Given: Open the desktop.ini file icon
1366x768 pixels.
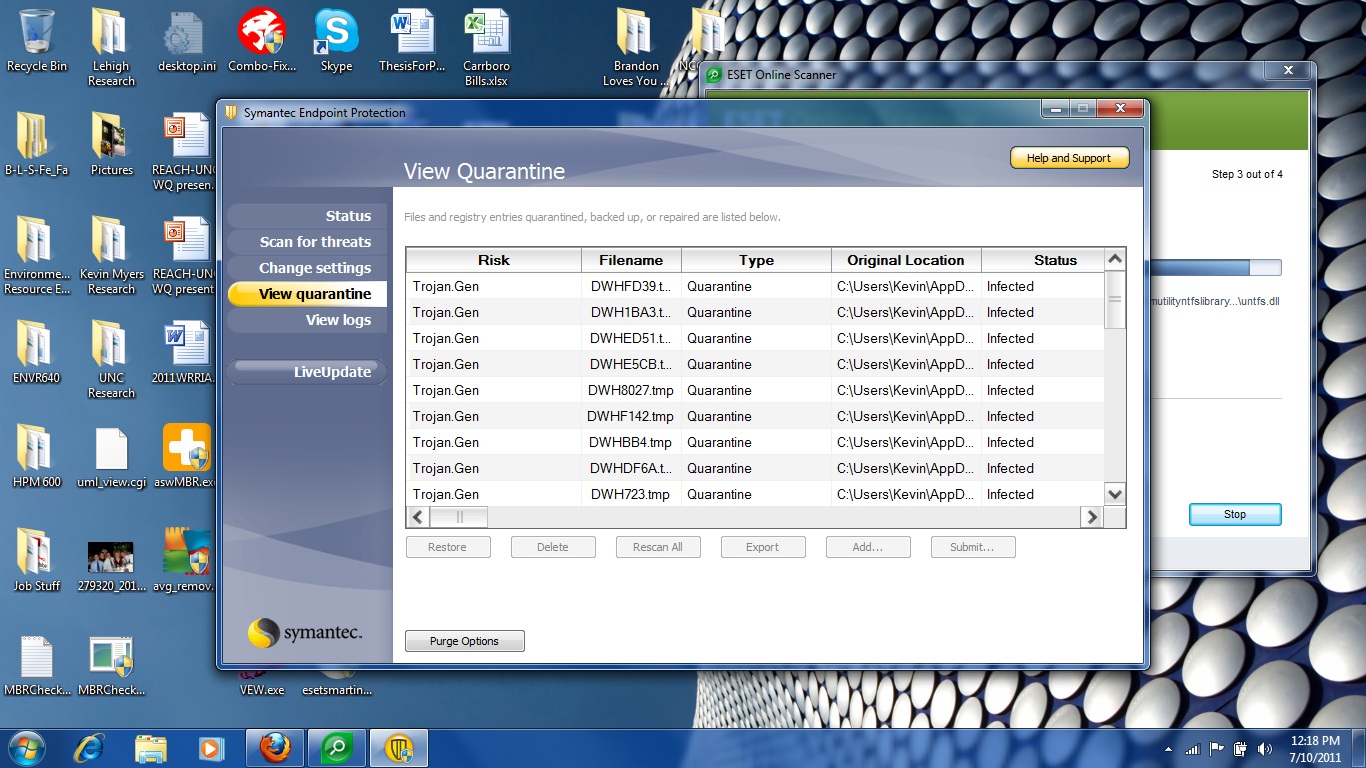Looking at the screenshot, I should pos(186,40).
